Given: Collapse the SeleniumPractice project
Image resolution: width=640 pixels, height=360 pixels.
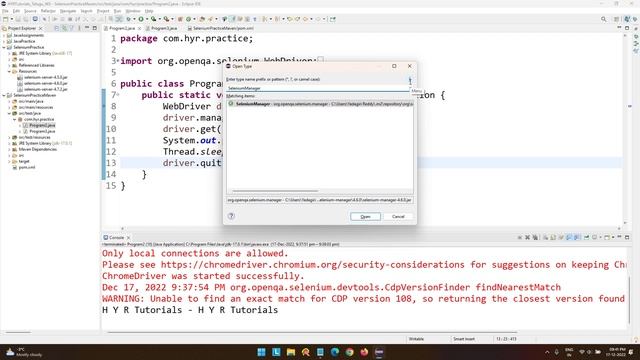Looking at the screenshot, I should tap(4, 47).
